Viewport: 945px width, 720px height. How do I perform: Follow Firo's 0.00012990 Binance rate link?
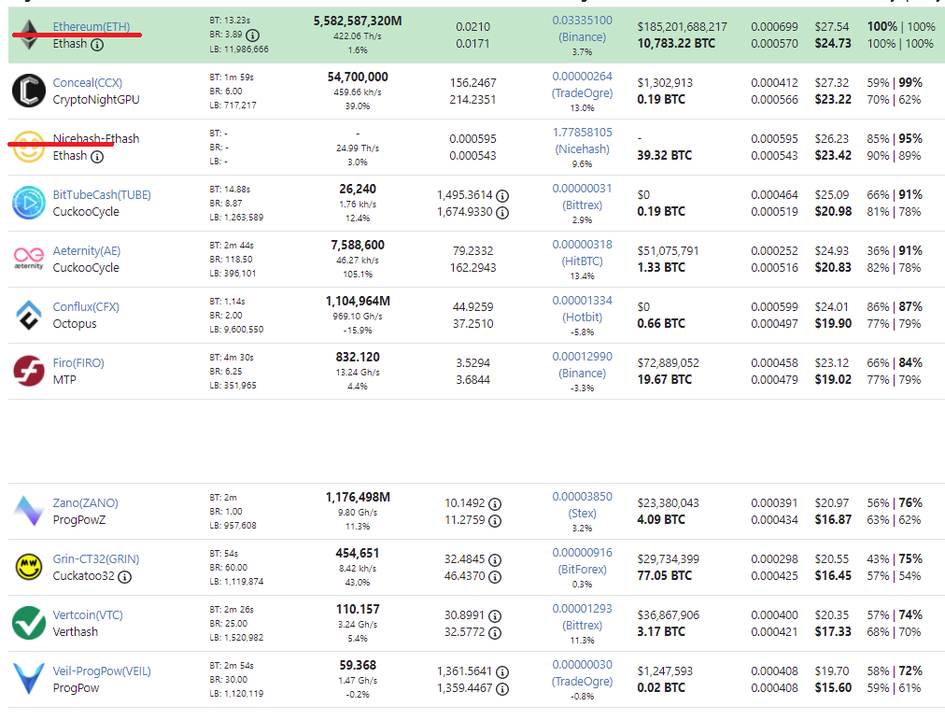coord(582,365)
